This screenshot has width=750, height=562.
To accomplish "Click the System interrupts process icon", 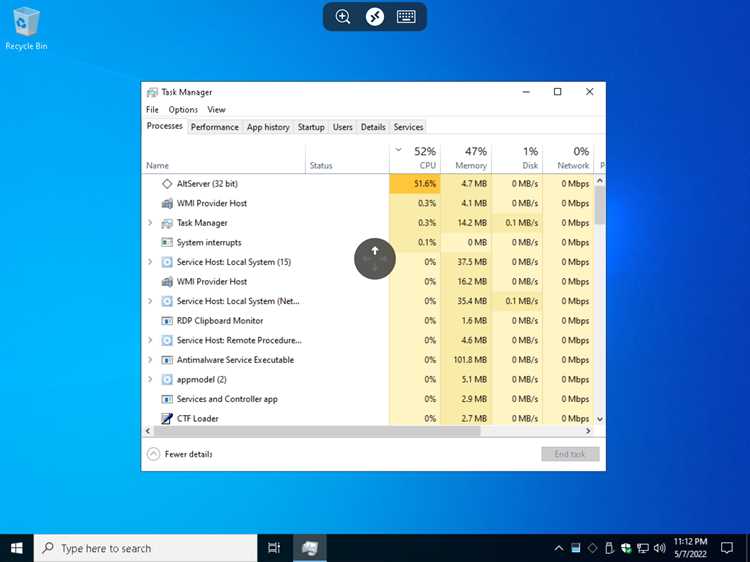I will [166, 242].
